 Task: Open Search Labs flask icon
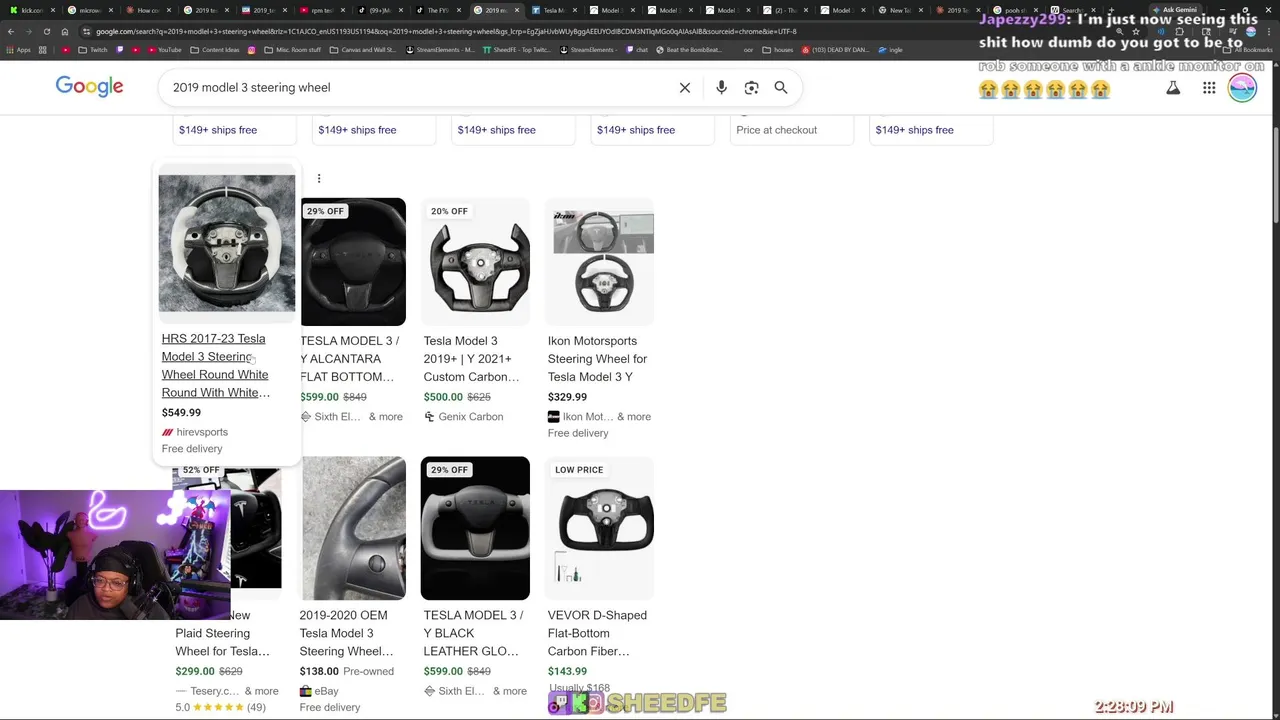(1173, 88)
